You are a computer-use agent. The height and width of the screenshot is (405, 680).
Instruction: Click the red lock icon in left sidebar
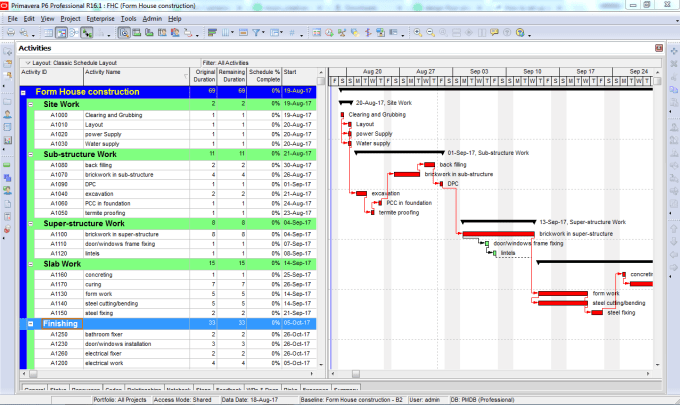click(x=7, y=229)
